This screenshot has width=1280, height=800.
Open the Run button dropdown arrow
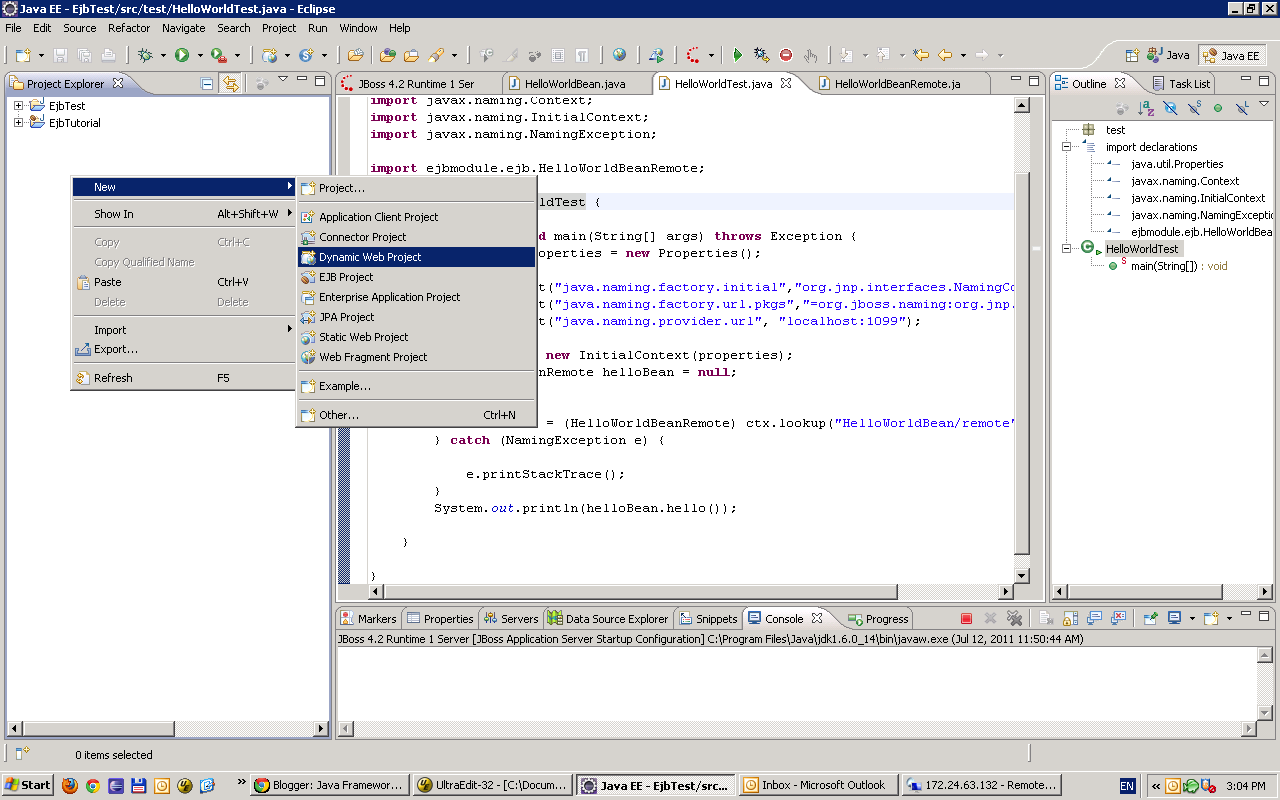[200, 54]
